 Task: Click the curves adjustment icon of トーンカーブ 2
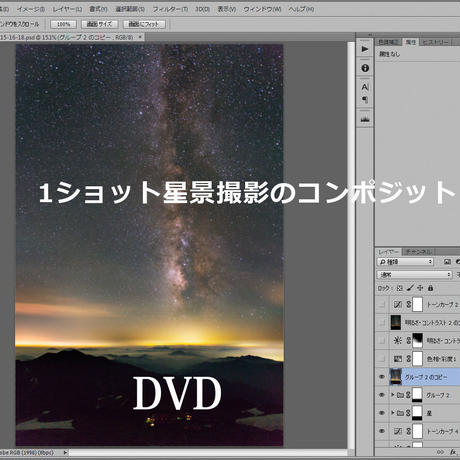tap(398, 304)
